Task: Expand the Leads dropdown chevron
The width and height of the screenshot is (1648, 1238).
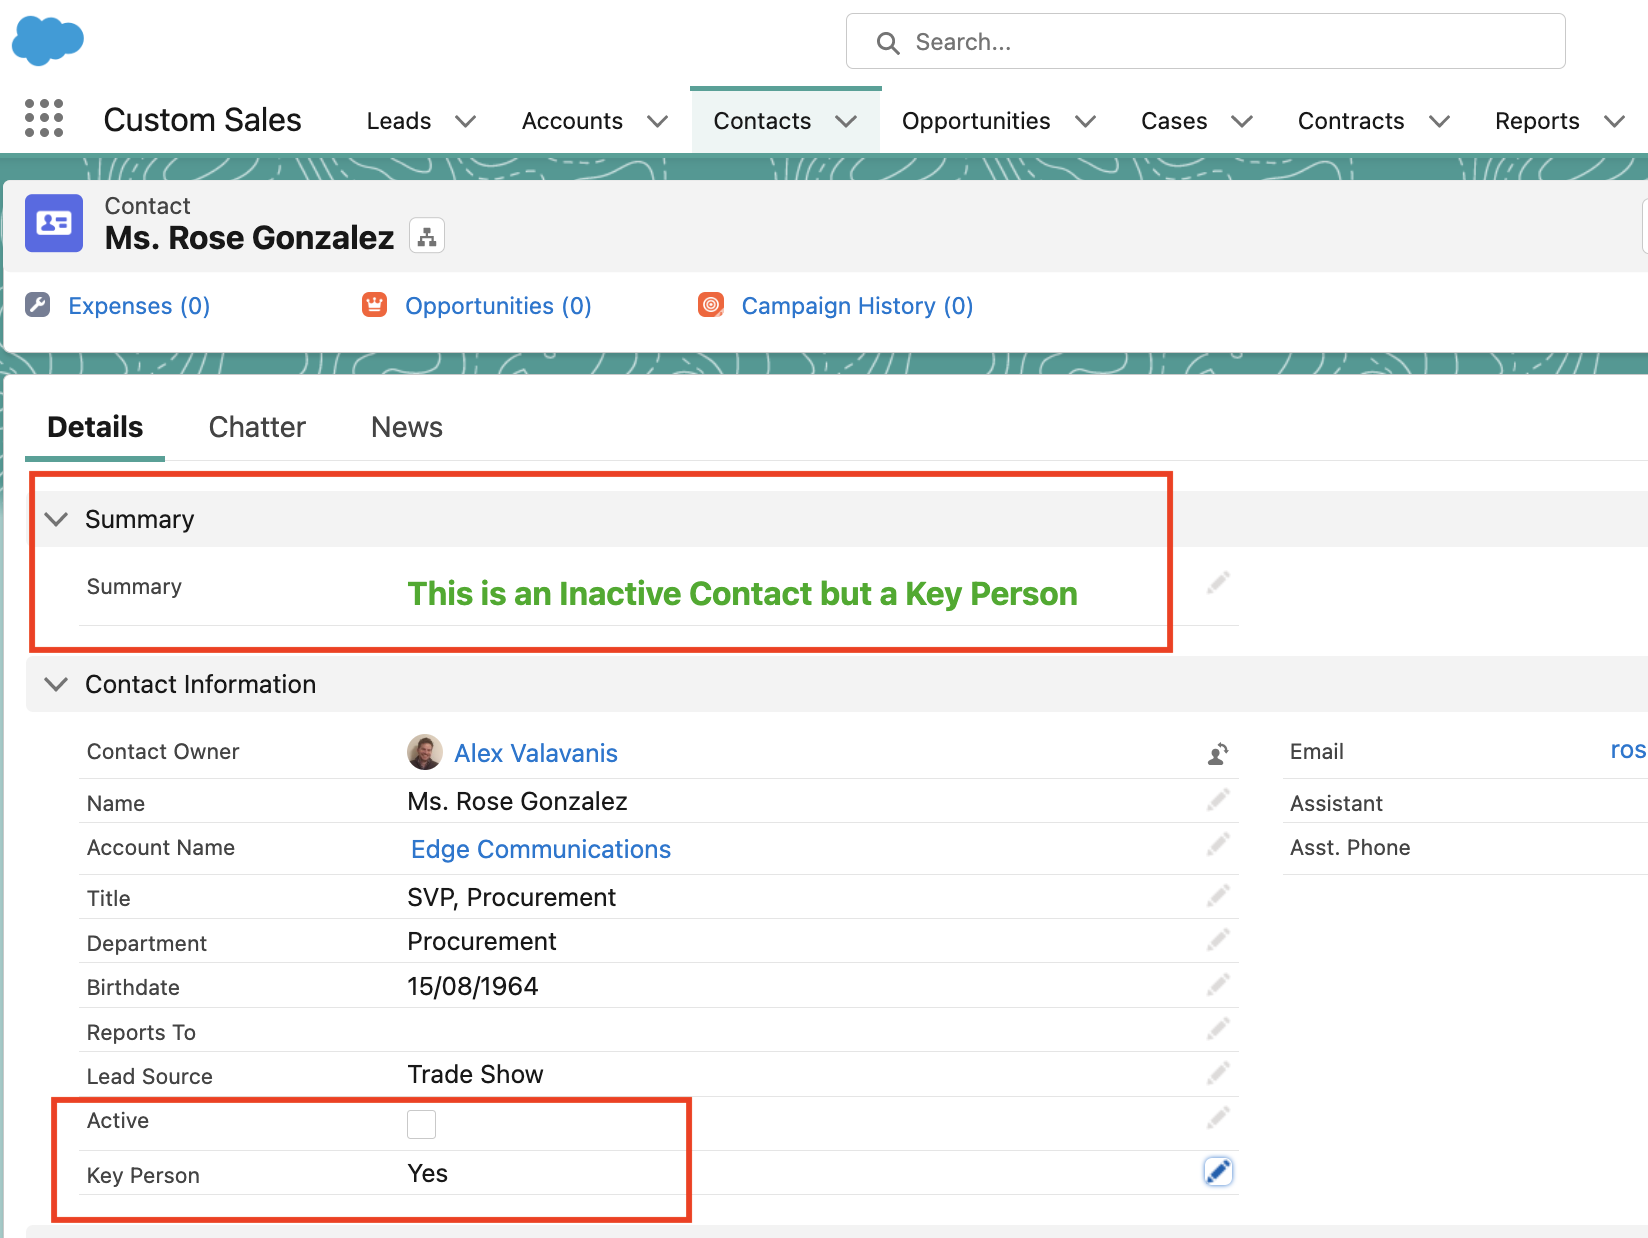Action: (x=465, y=121)
